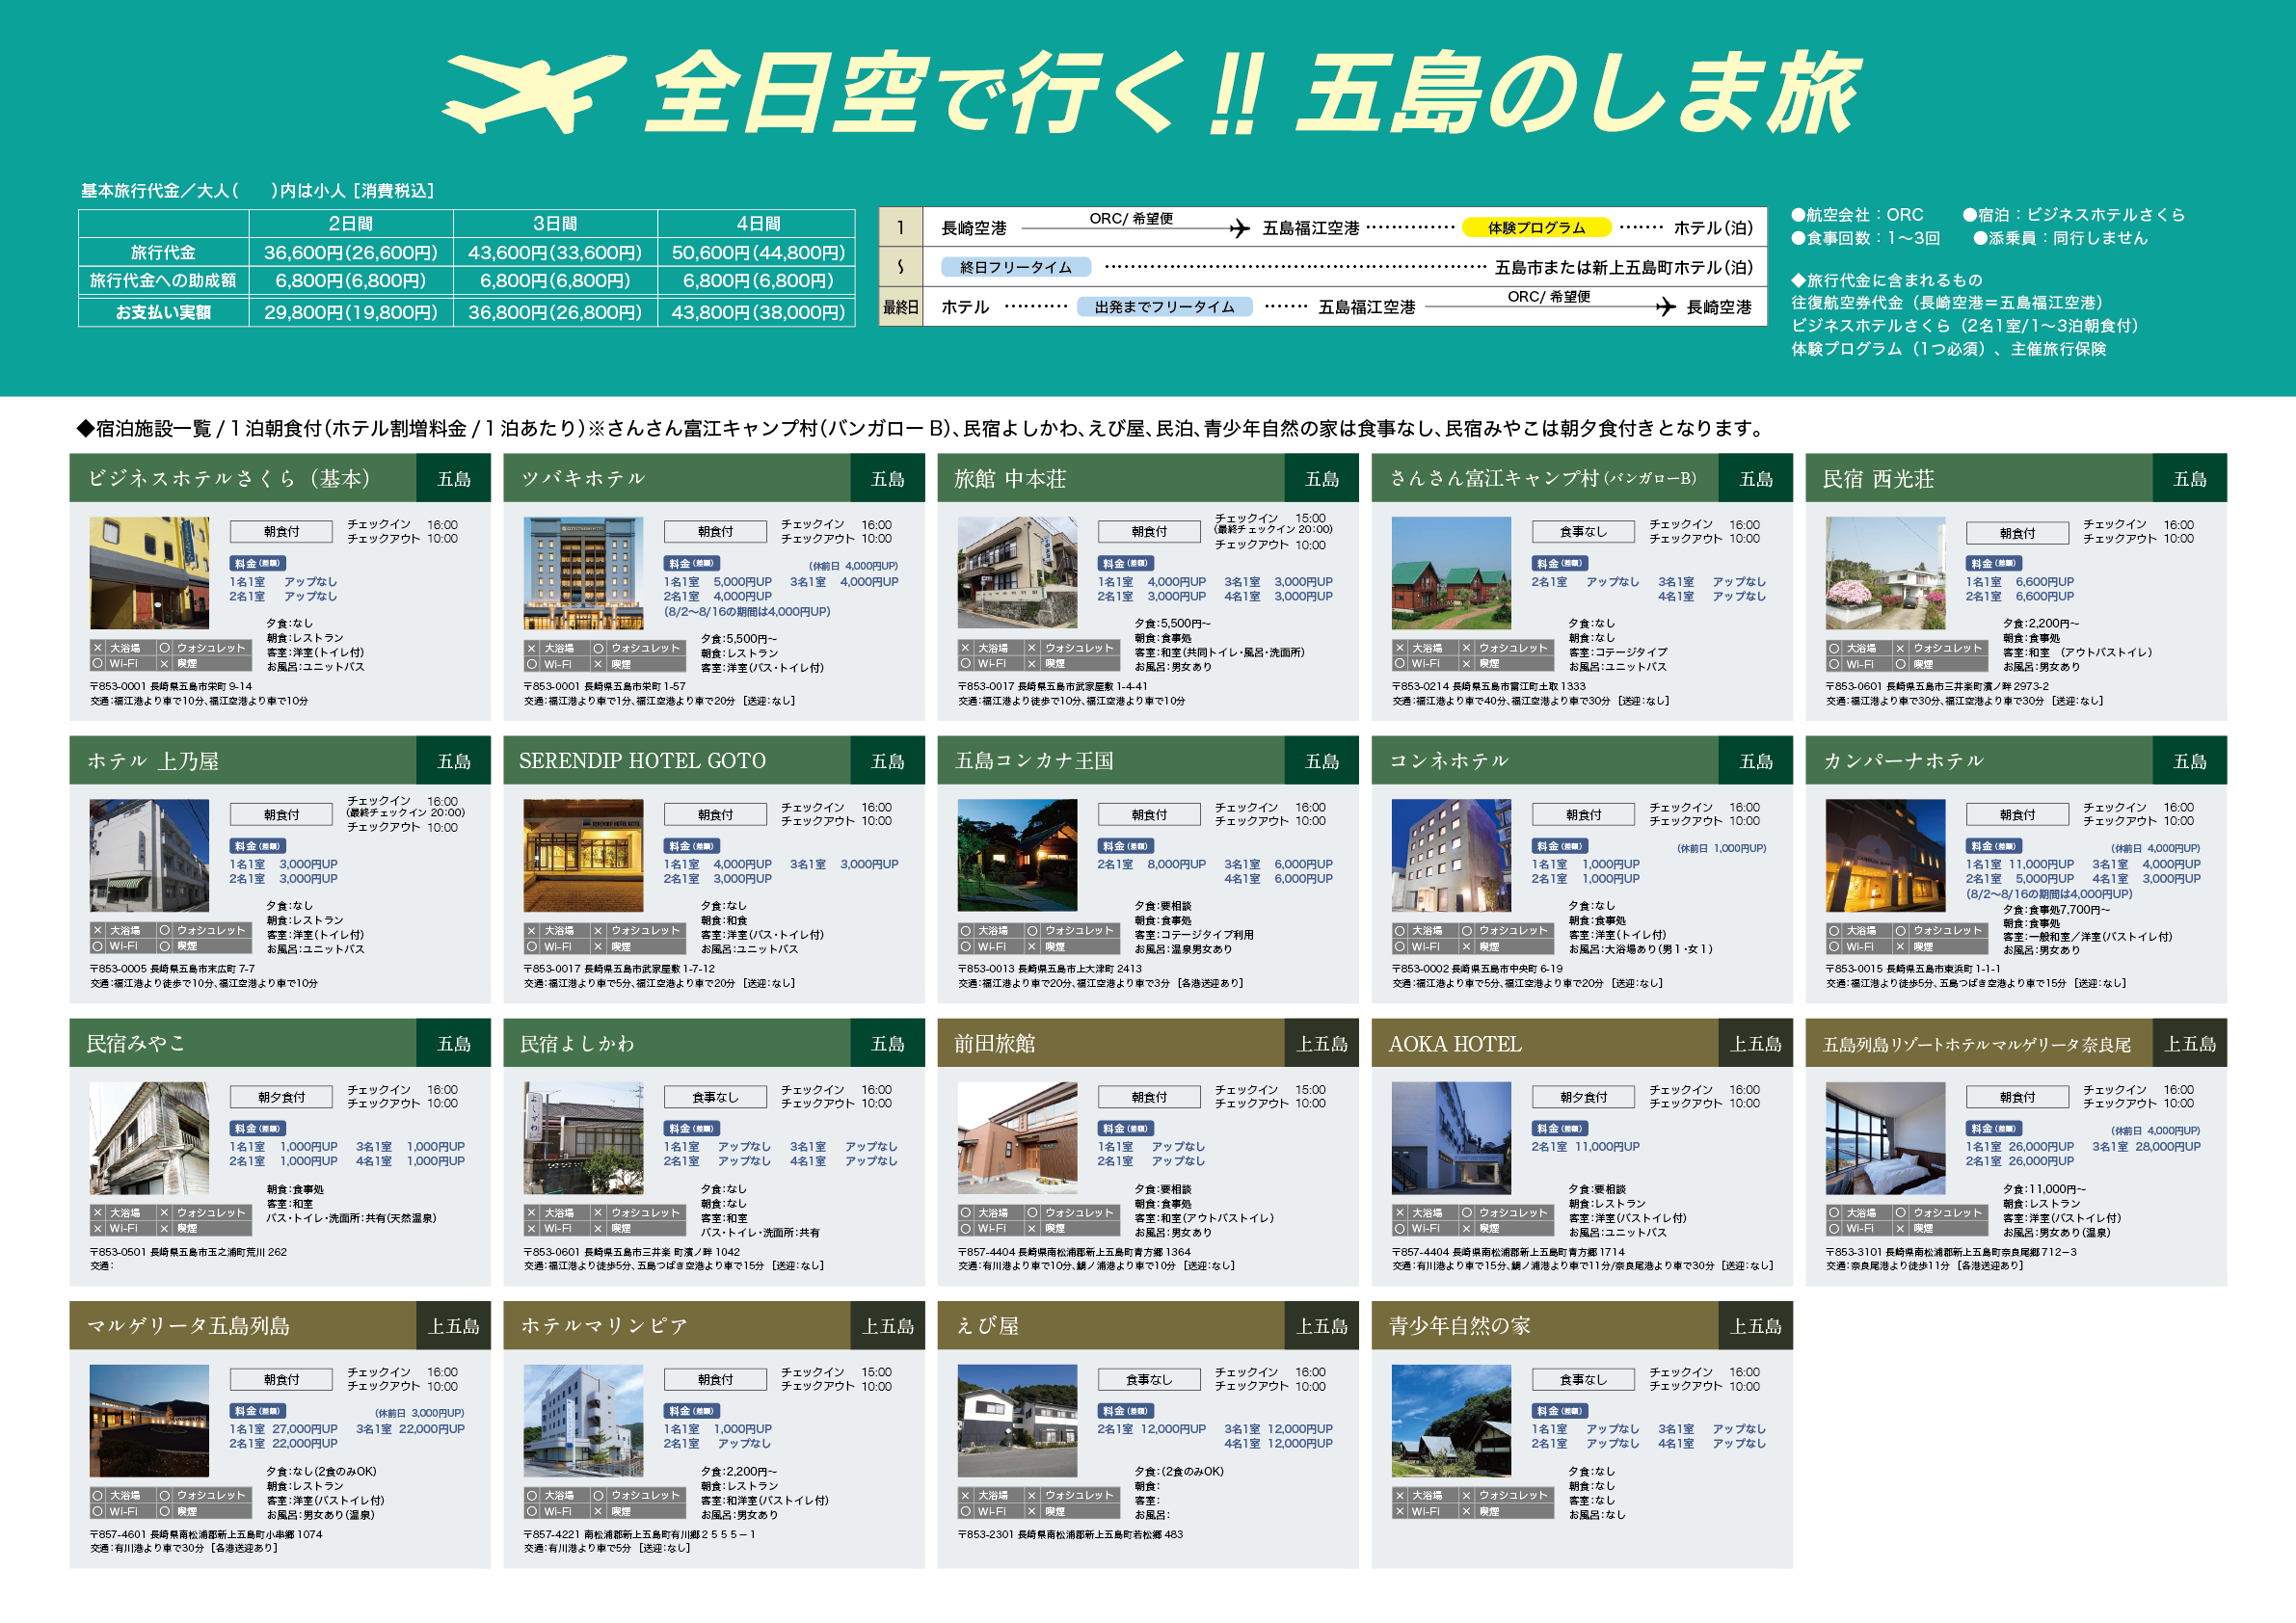Open the マルゲリータ五島列島 photo thumbnail

(149, 1421)
